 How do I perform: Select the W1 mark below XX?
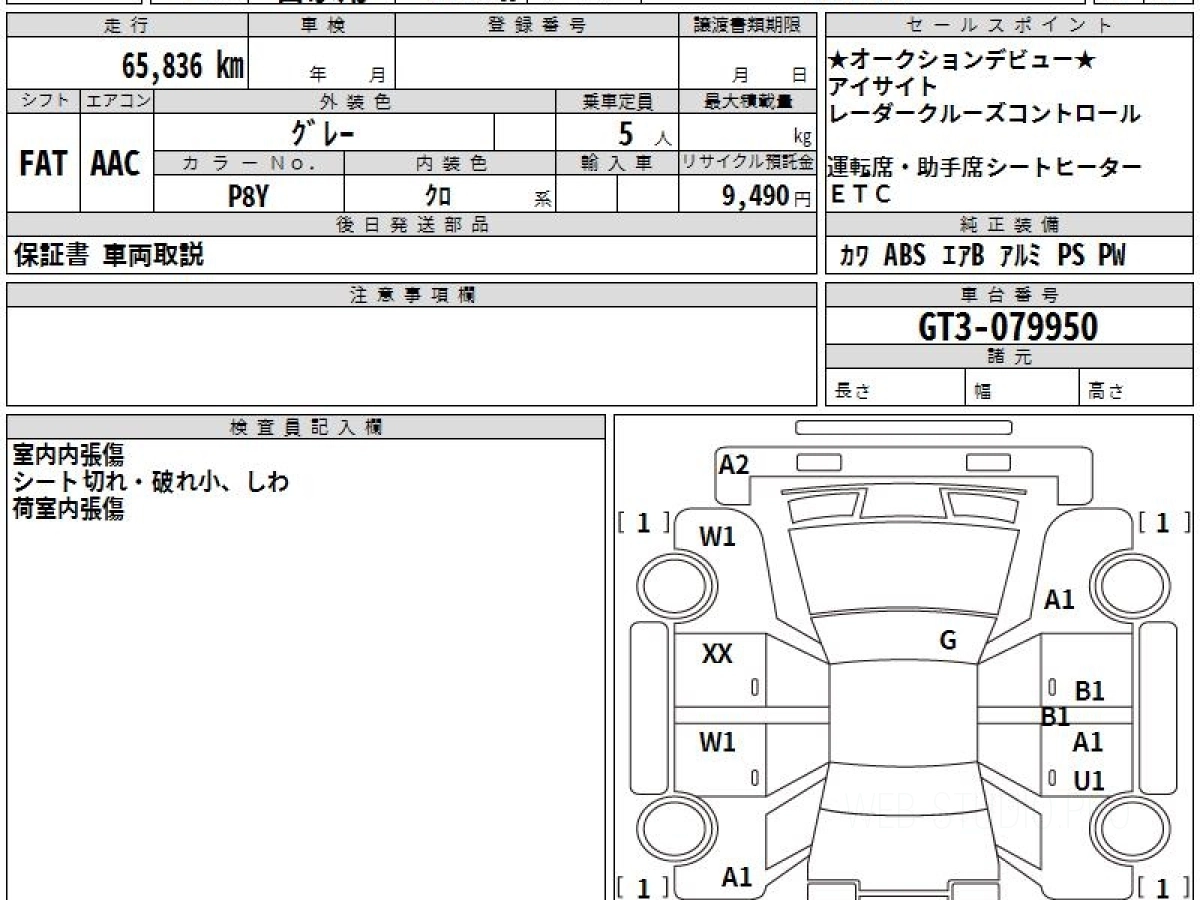coord(717,742)
